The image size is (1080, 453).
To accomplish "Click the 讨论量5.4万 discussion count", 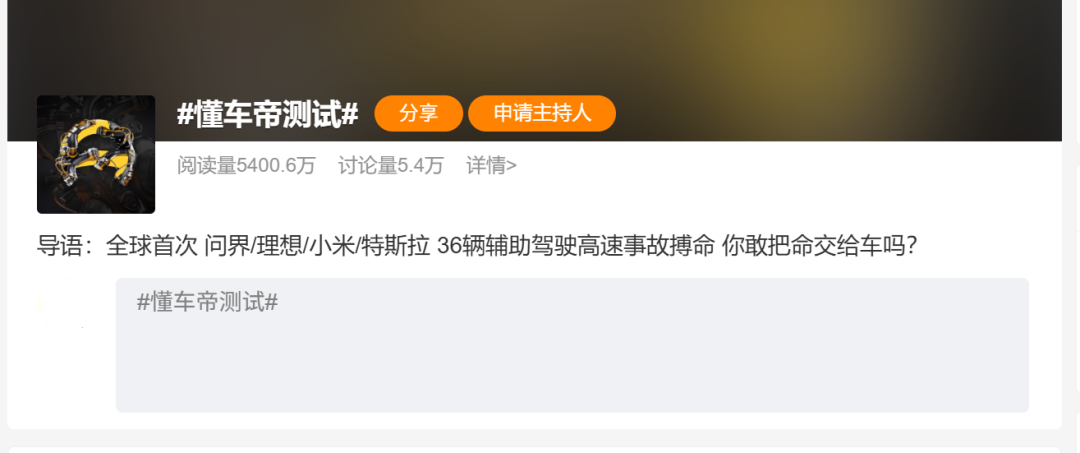I will click(391, 165).
